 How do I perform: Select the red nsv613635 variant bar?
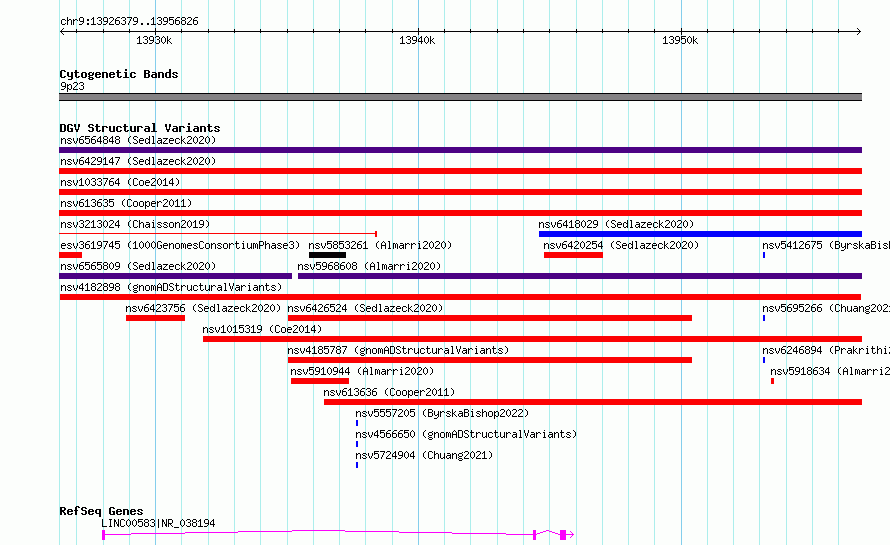(460, 213)
